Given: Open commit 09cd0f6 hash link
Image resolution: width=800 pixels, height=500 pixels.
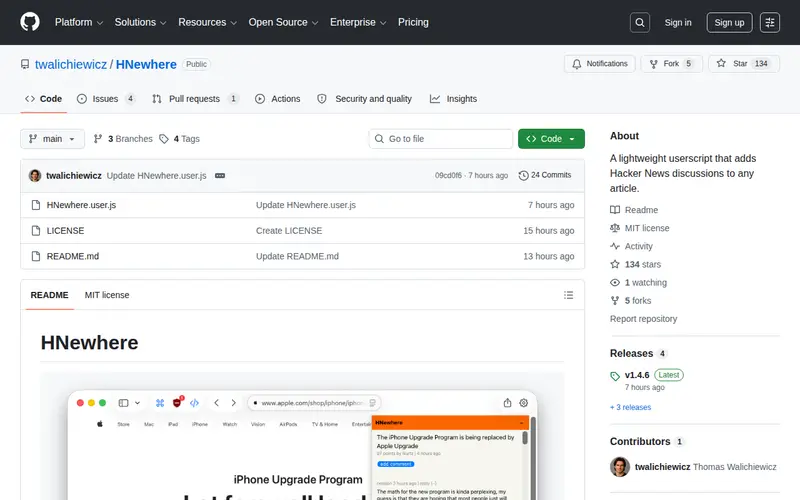Looking at the screenshot, I should click(x=448, y=175).
